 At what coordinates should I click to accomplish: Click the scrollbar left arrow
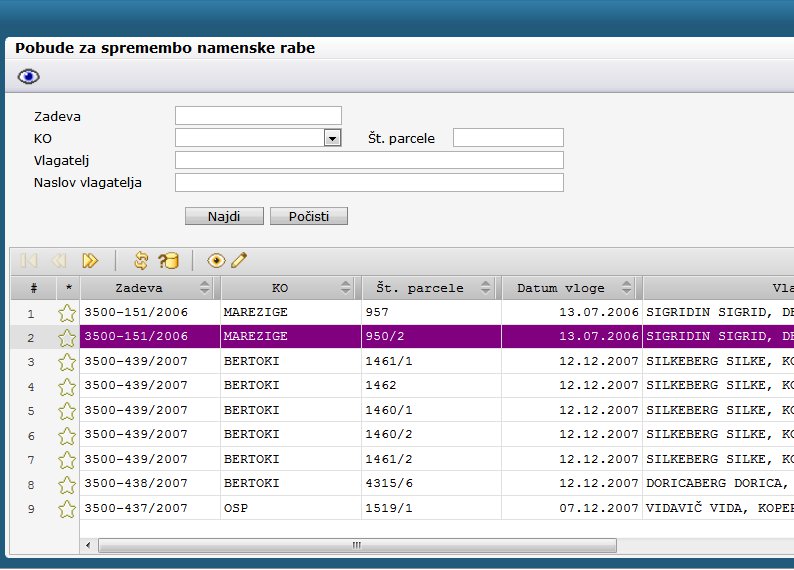pos(88,545)
